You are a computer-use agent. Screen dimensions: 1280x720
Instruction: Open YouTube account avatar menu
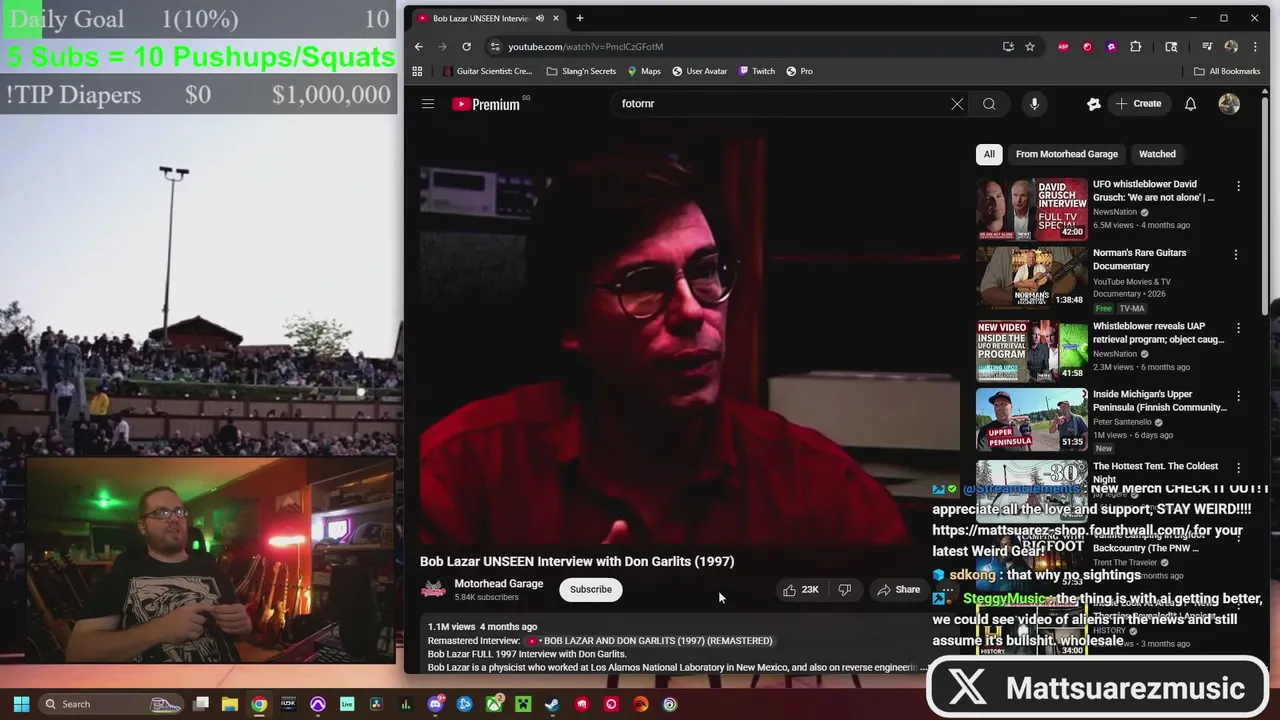coord(1229,104)
